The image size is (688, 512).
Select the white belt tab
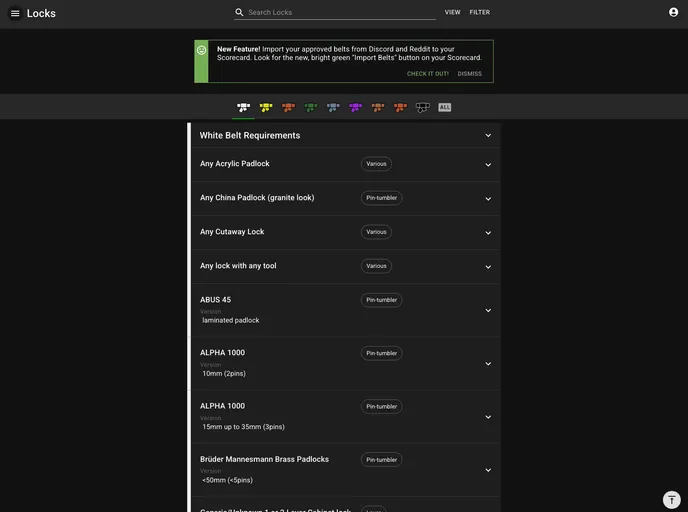point(243,107)
